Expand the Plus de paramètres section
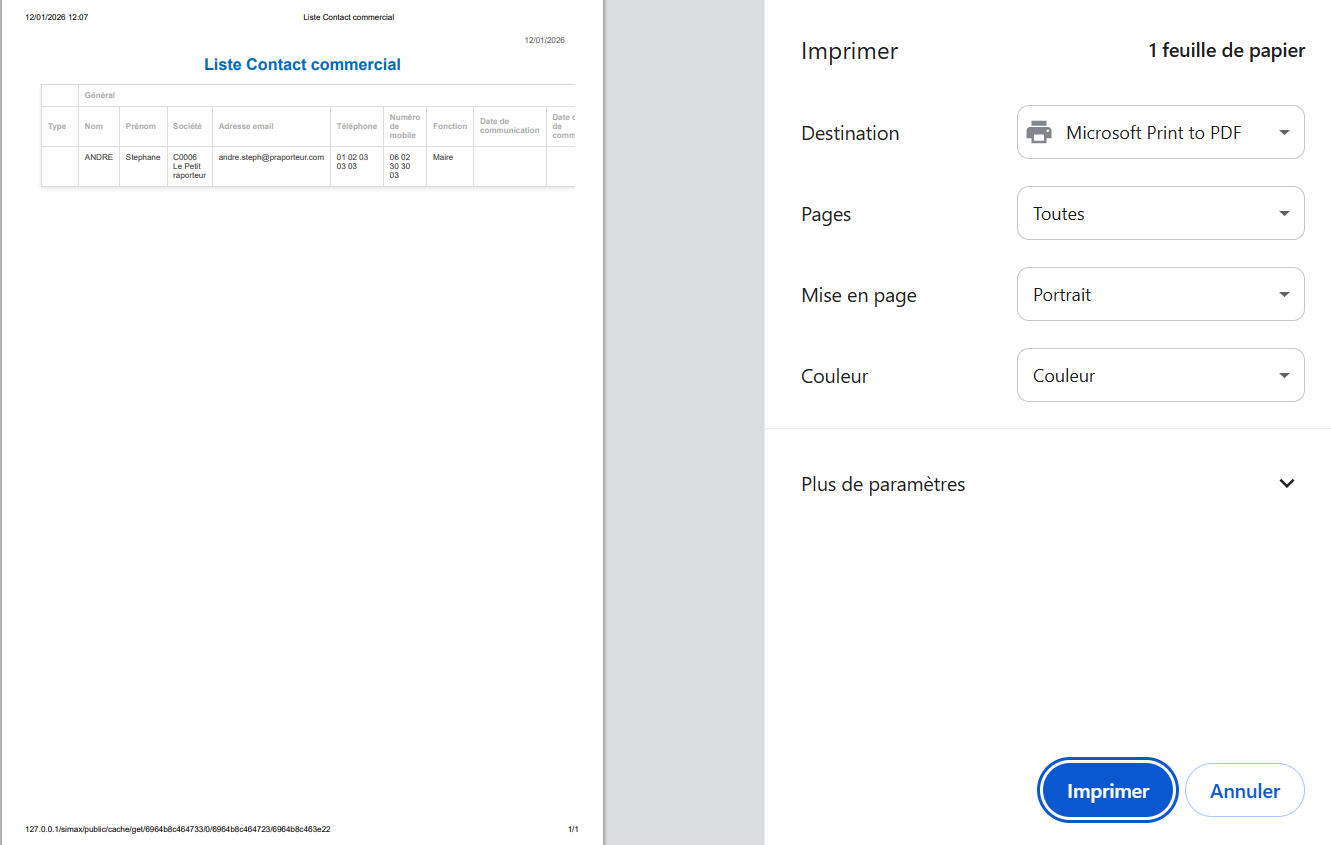The height and width of the screenshot is (845, 1331). [883, 485]
